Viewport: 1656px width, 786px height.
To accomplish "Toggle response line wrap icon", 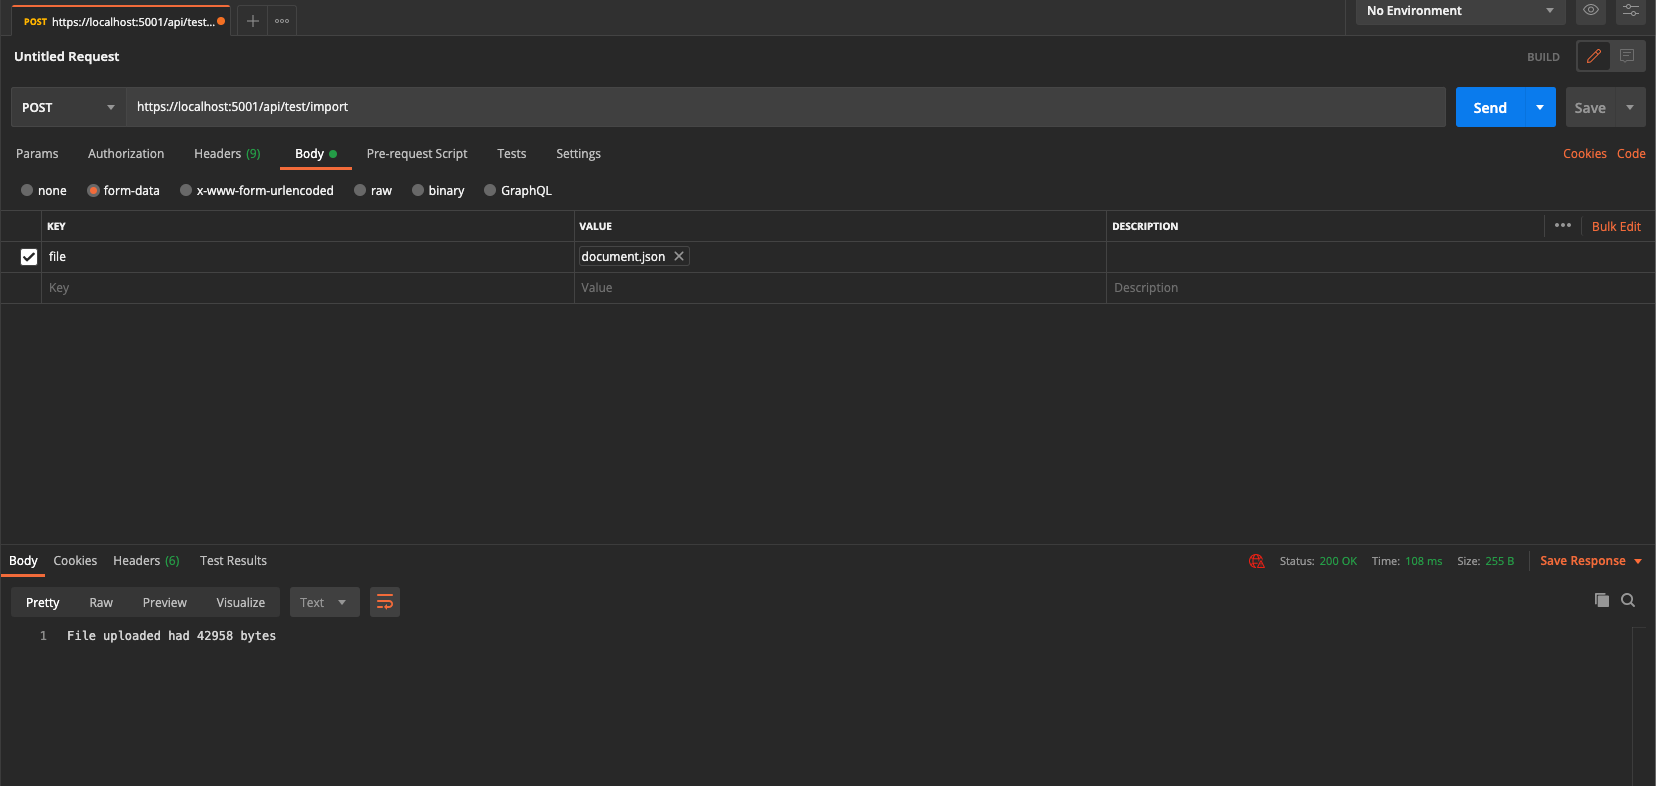I will coord(385,602).
